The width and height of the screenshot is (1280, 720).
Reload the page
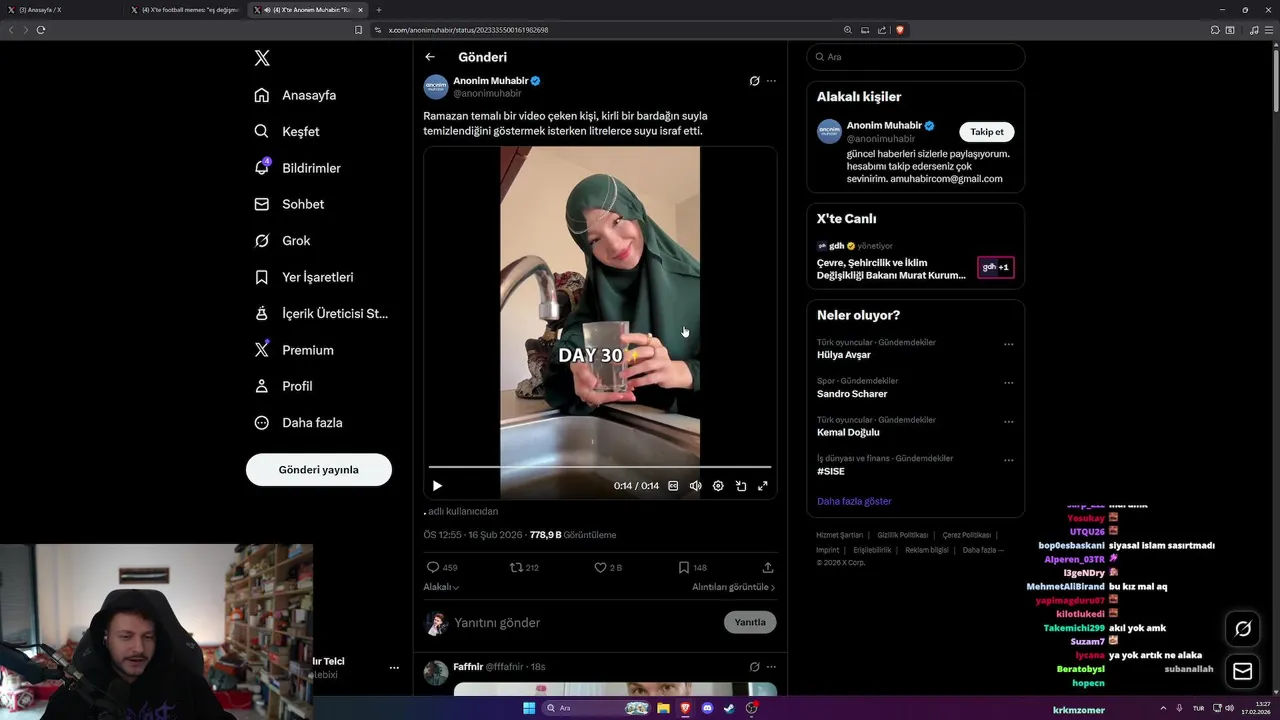click(x=41, y=30)
